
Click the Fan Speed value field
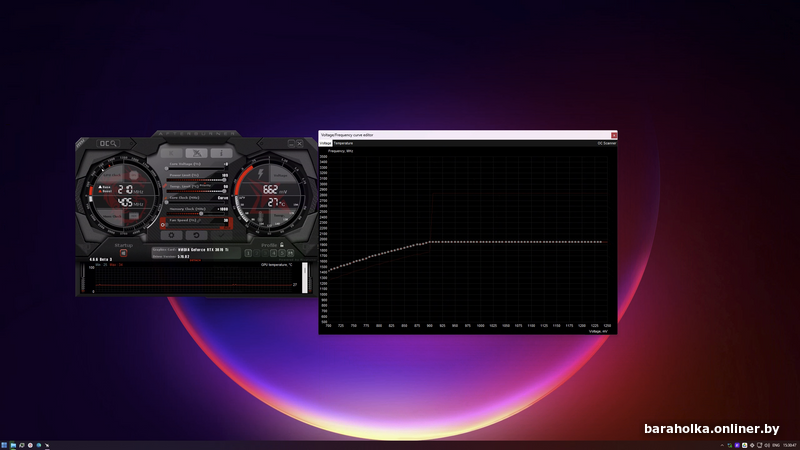coord(226,220)
